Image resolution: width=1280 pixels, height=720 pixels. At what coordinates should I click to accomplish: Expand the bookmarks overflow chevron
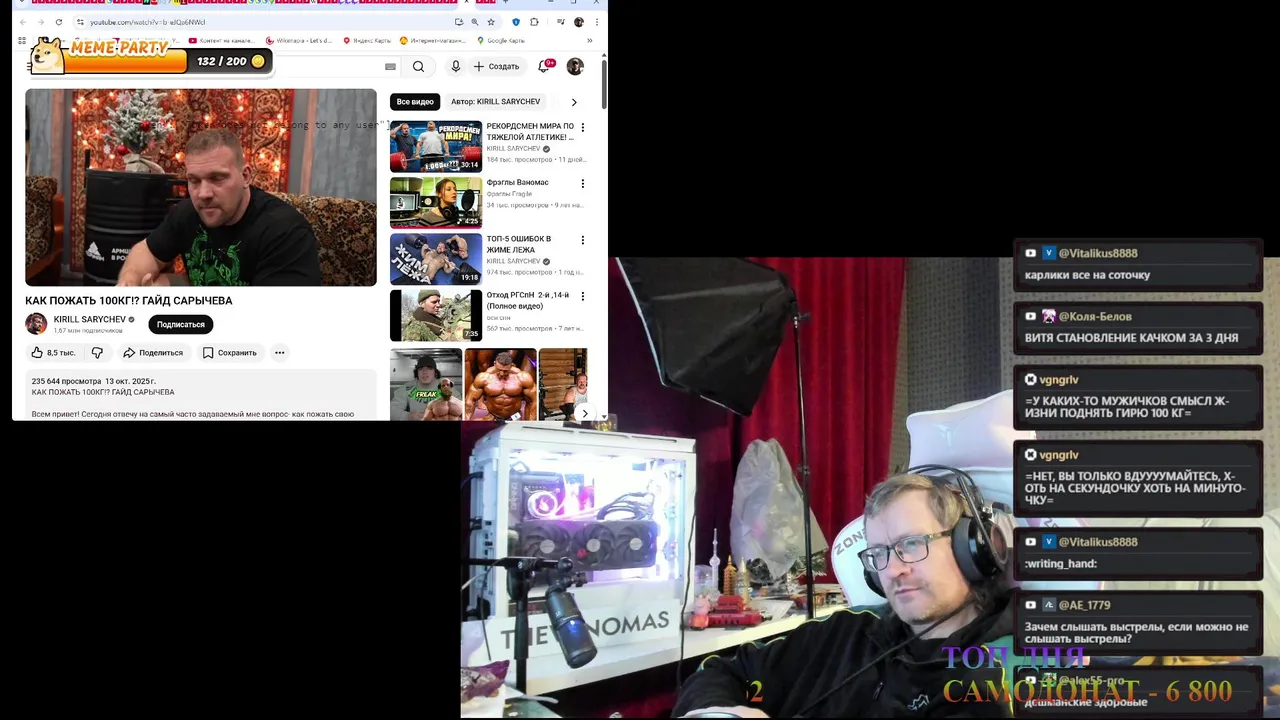[x=589, y=41]
